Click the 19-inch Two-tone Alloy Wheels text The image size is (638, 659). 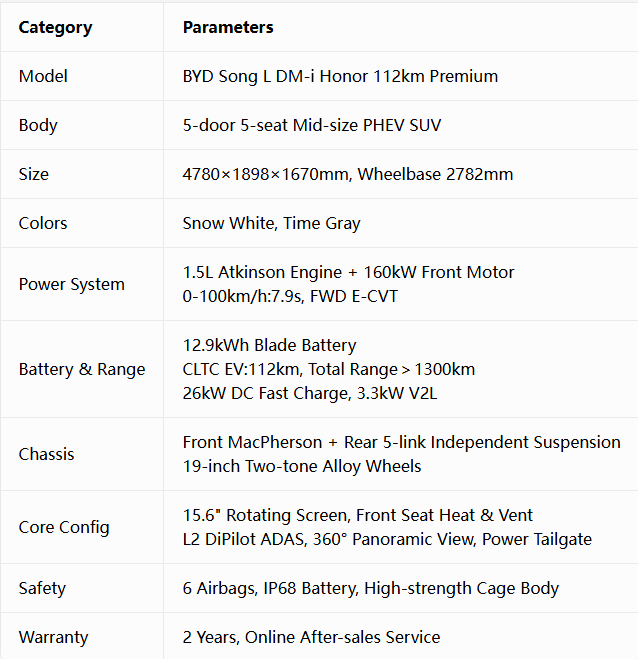click(x=302, y=467)
